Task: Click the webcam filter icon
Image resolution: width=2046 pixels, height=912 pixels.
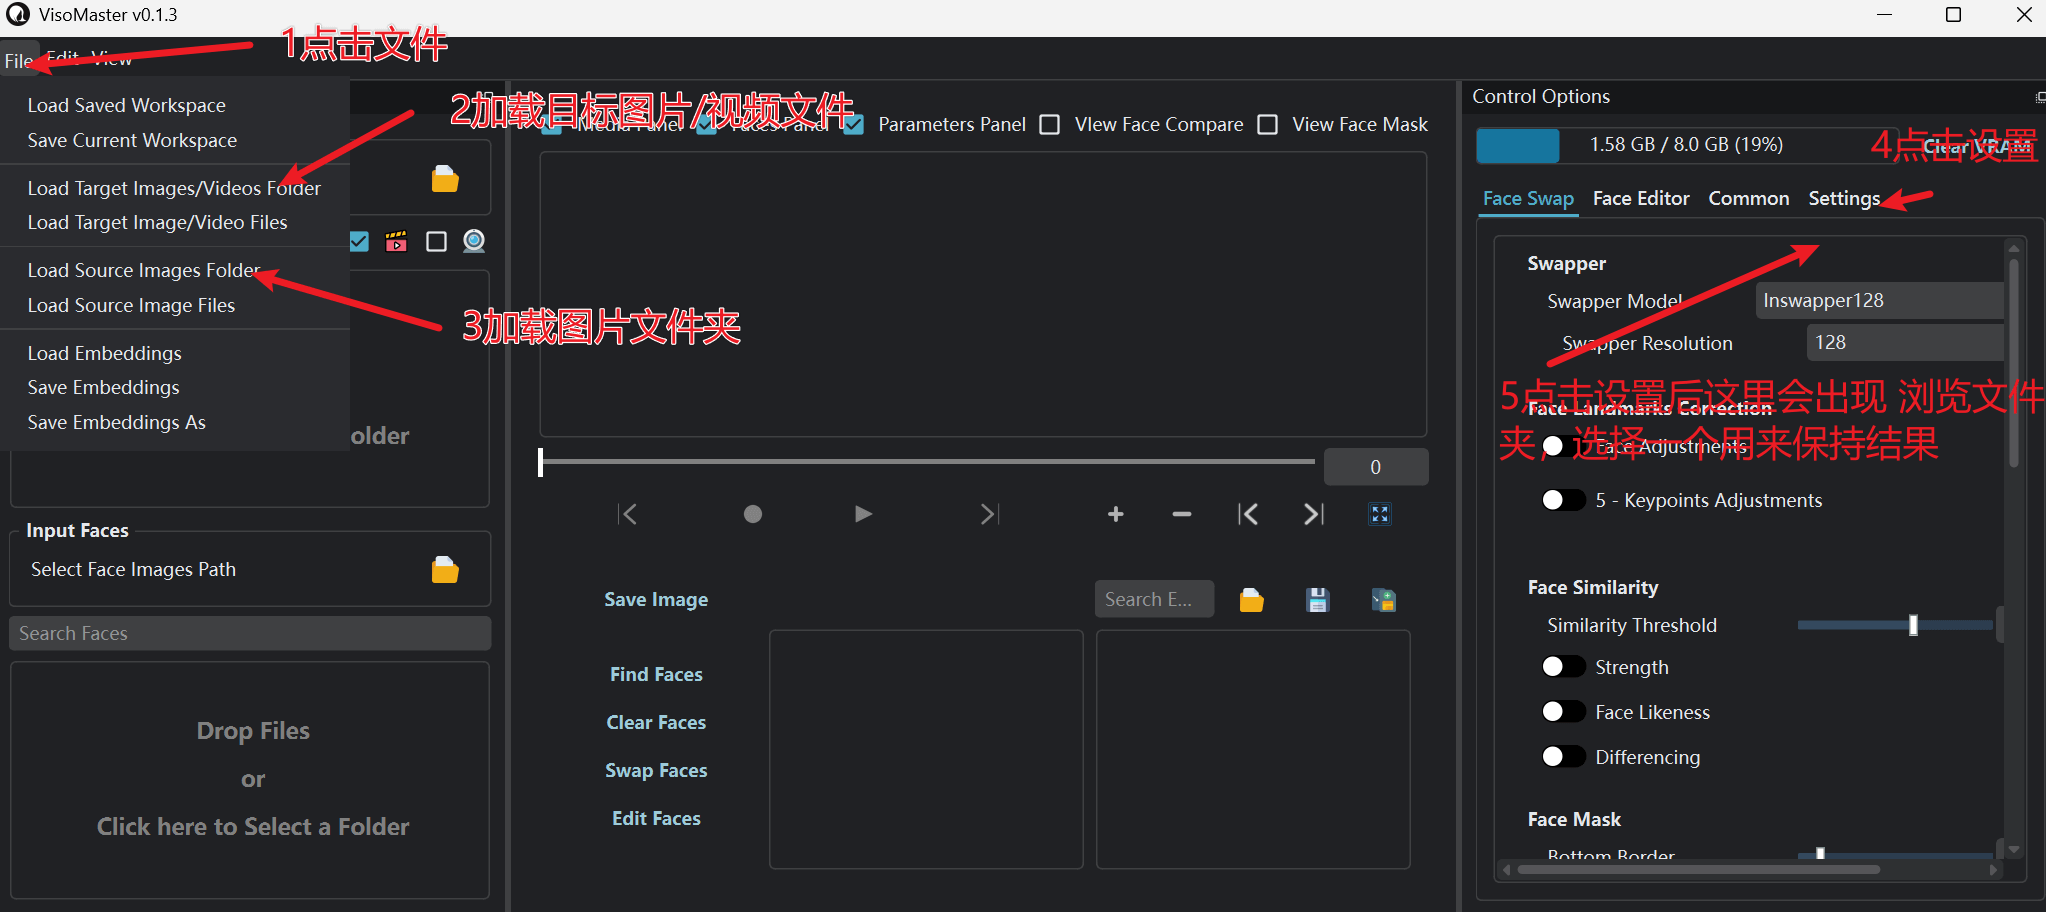Action: tap(474, 241)
